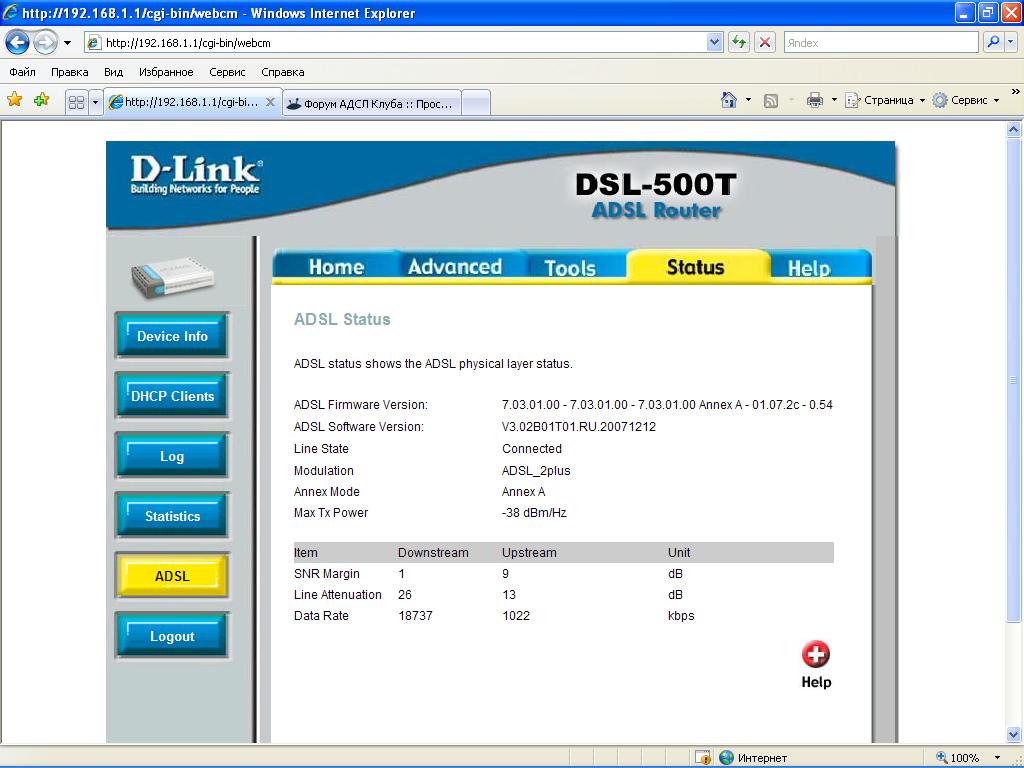Click the Home page house icon
1024x768 pixels.
click(x=729, y=100)
